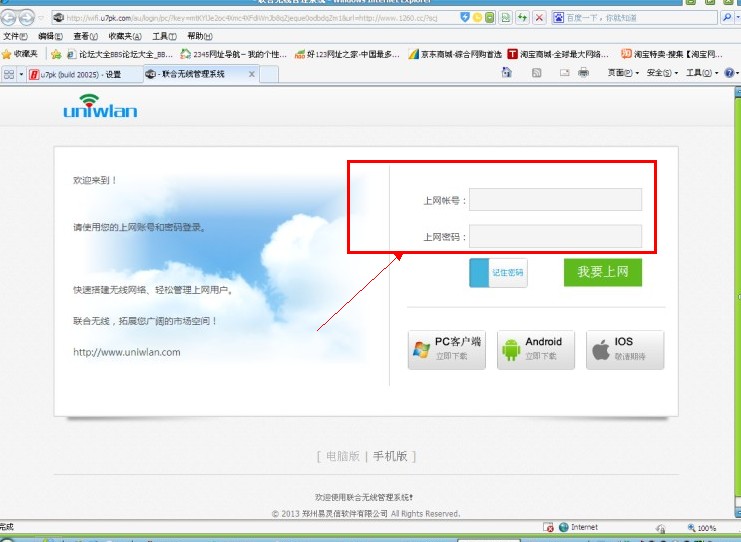The width and height of the screenshot is (741, 542).
Task: Open the 工具(T) menu in menu bar
Action: click(164, 36)
